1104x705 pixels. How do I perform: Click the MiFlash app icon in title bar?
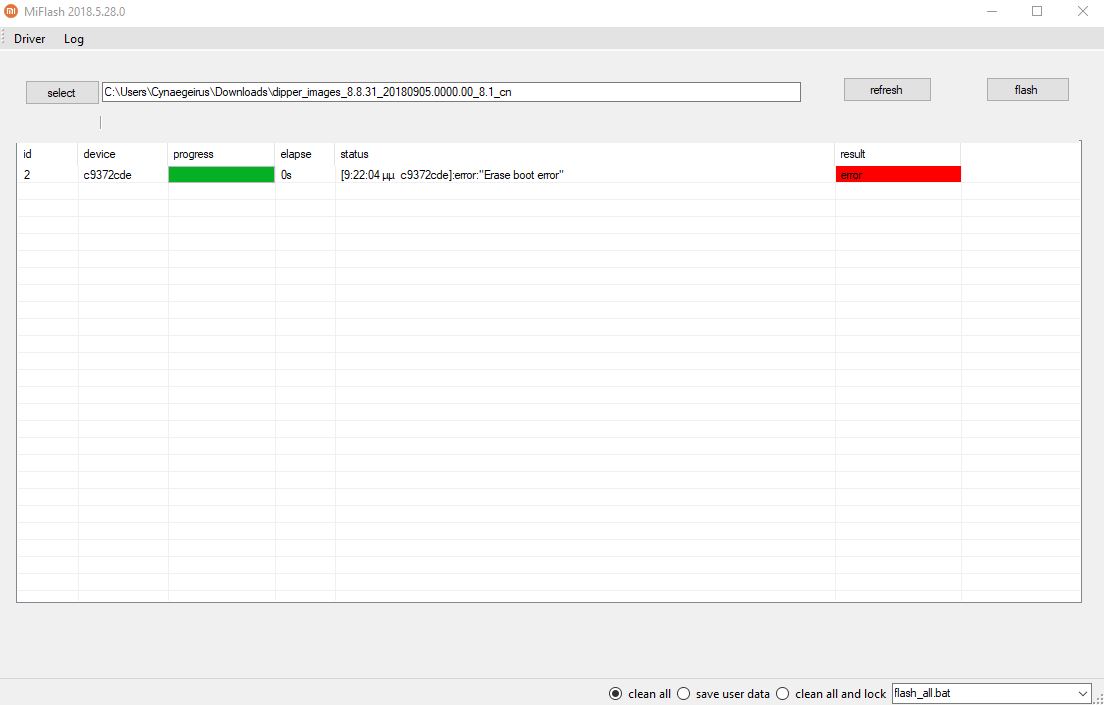[11, 11]
